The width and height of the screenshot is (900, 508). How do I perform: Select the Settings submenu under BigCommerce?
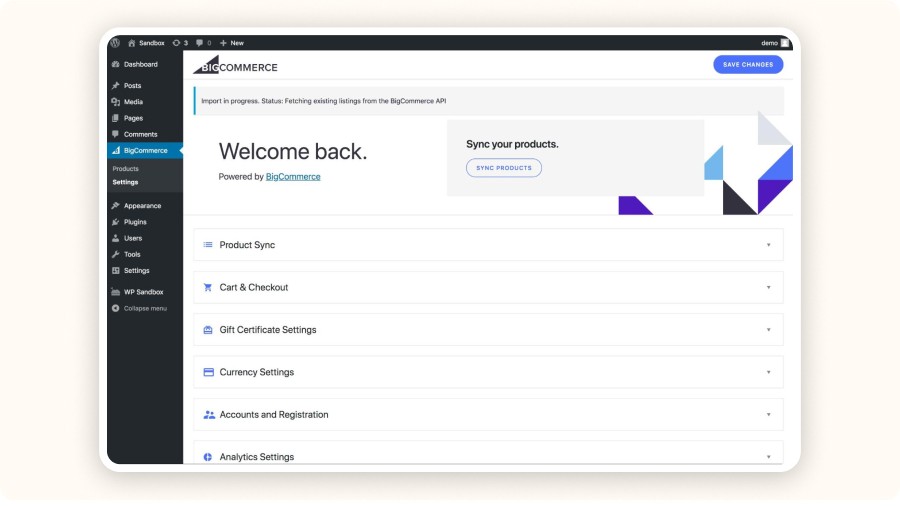(125, 182)
